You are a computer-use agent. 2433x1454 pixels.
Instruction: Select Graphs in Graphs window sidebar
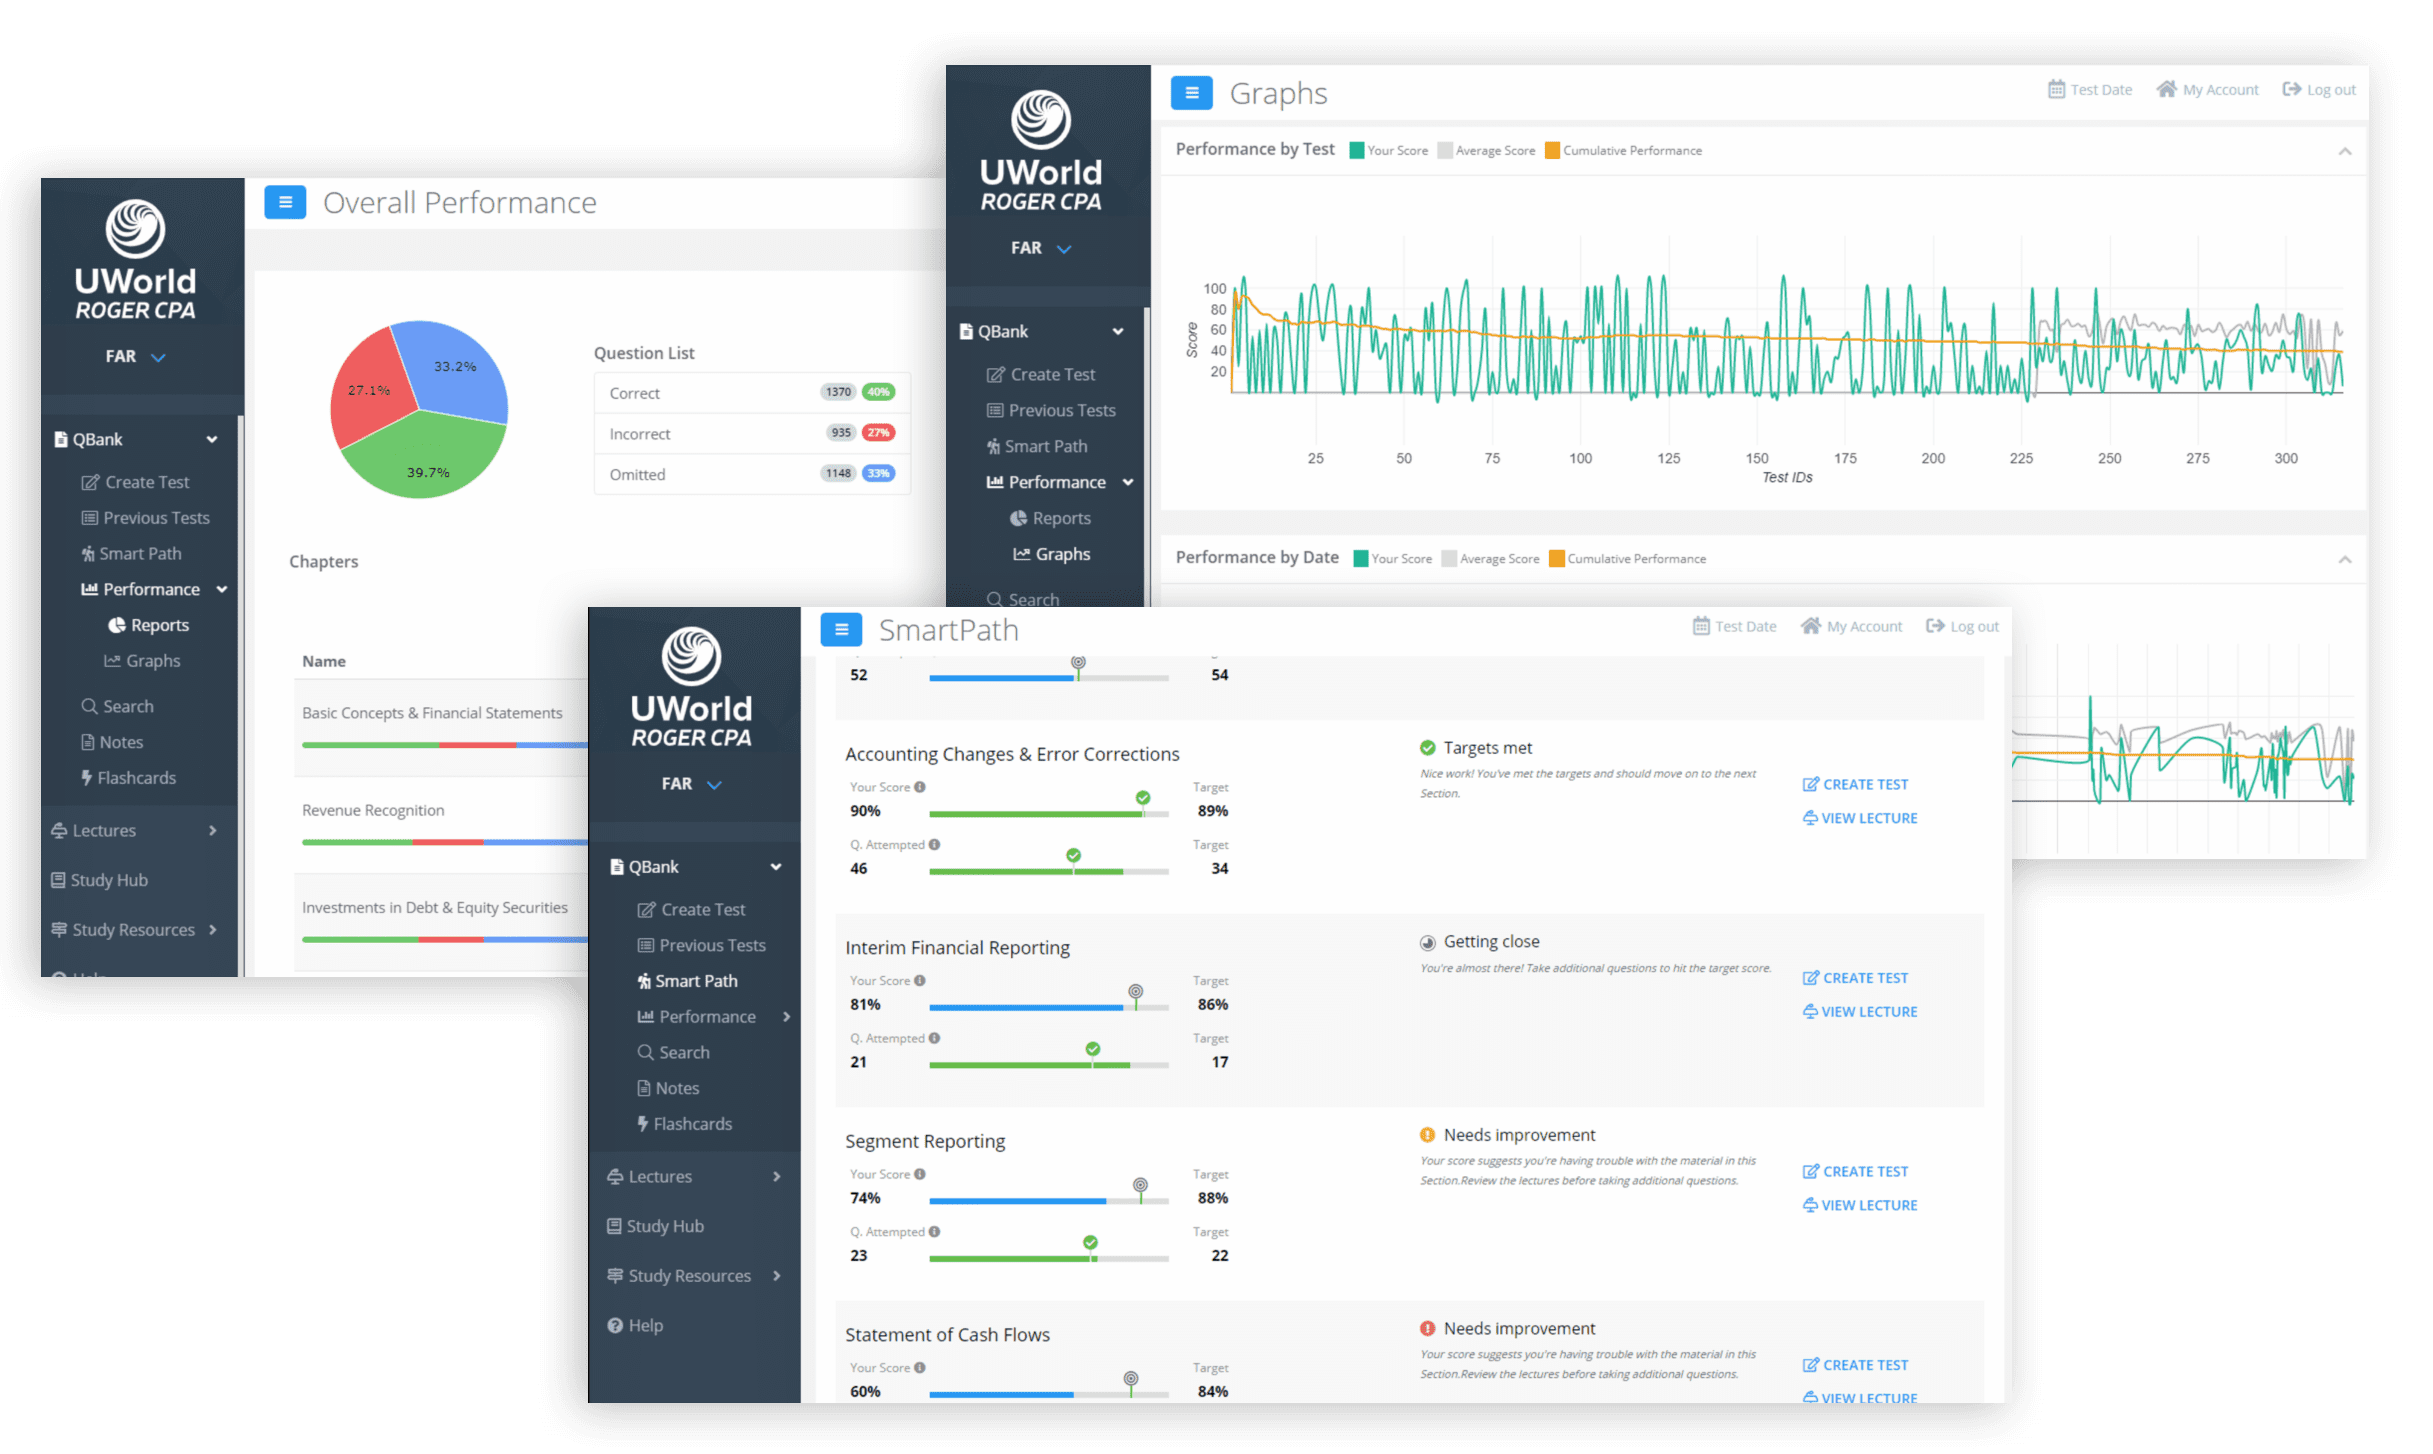(x=1051, y=554)
